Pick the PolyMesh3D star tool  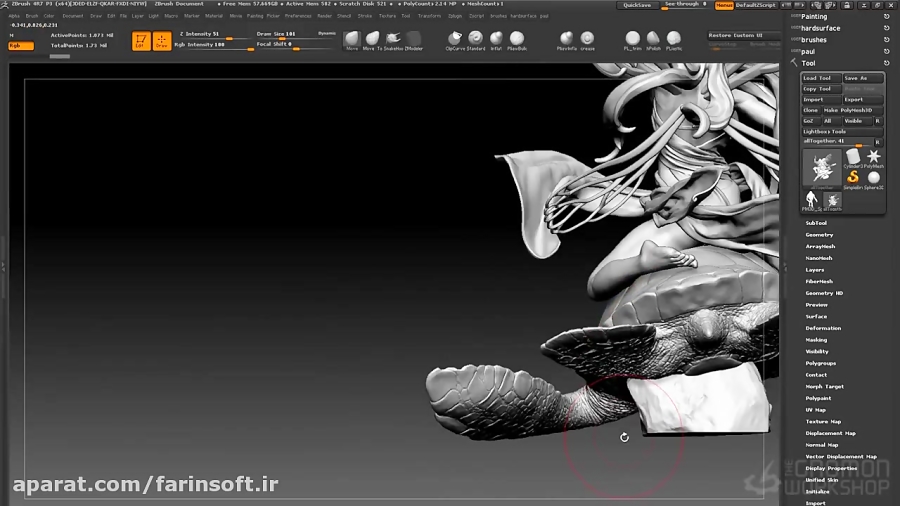click(x=874, y=158)
